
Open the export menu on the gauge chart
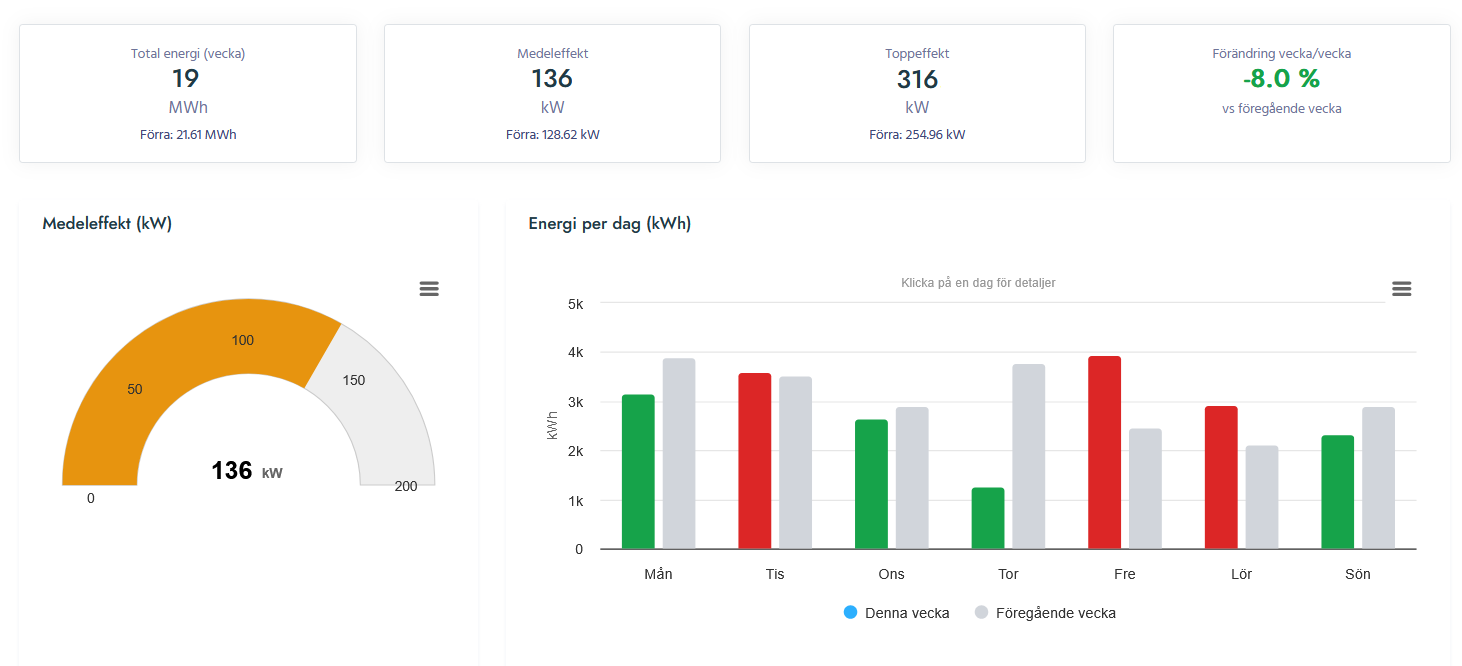coord(429,288)
